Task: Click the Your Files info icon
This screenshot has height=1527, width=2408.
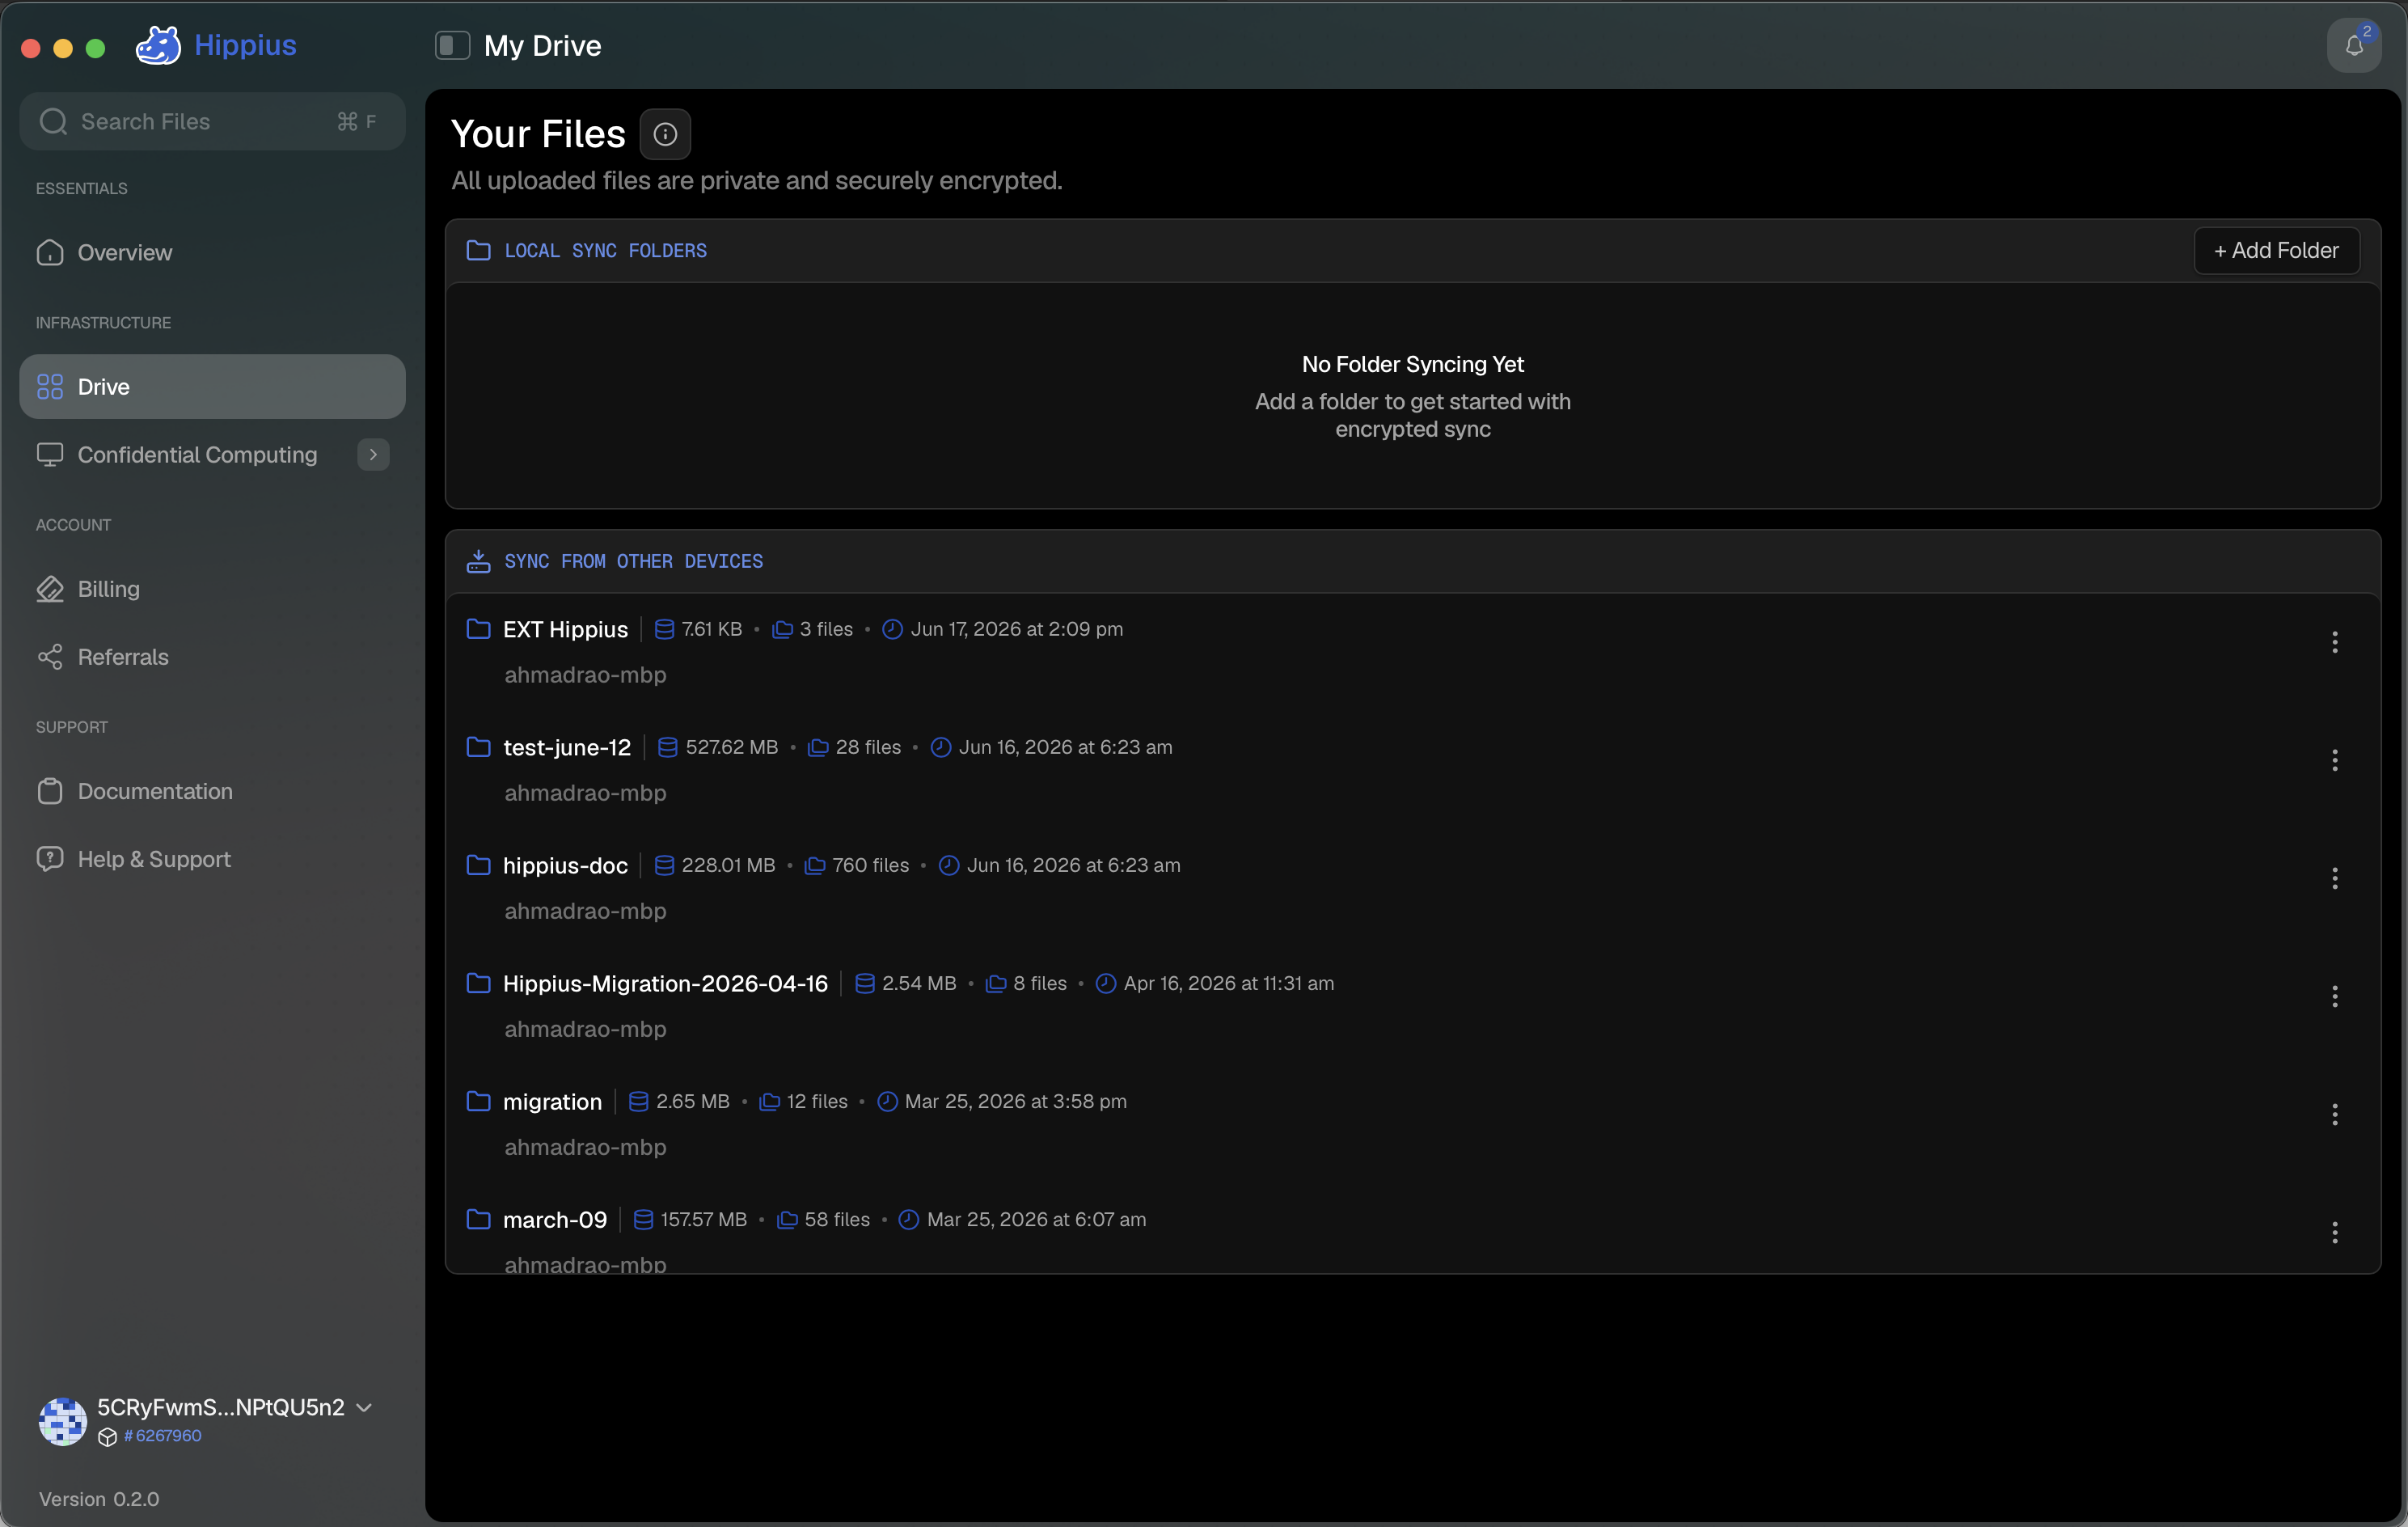Action: [x=665, y=134]
